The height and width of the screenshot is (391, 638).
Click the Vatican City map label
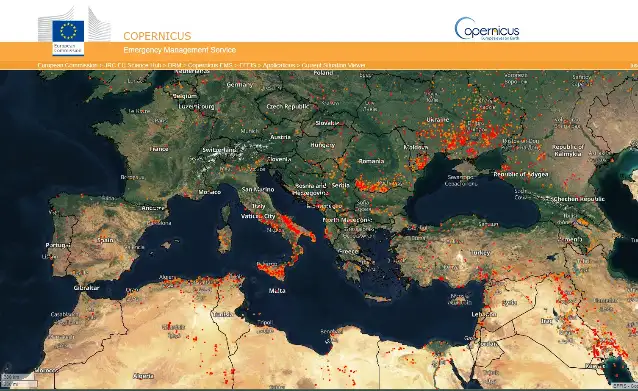pos(258,216)
